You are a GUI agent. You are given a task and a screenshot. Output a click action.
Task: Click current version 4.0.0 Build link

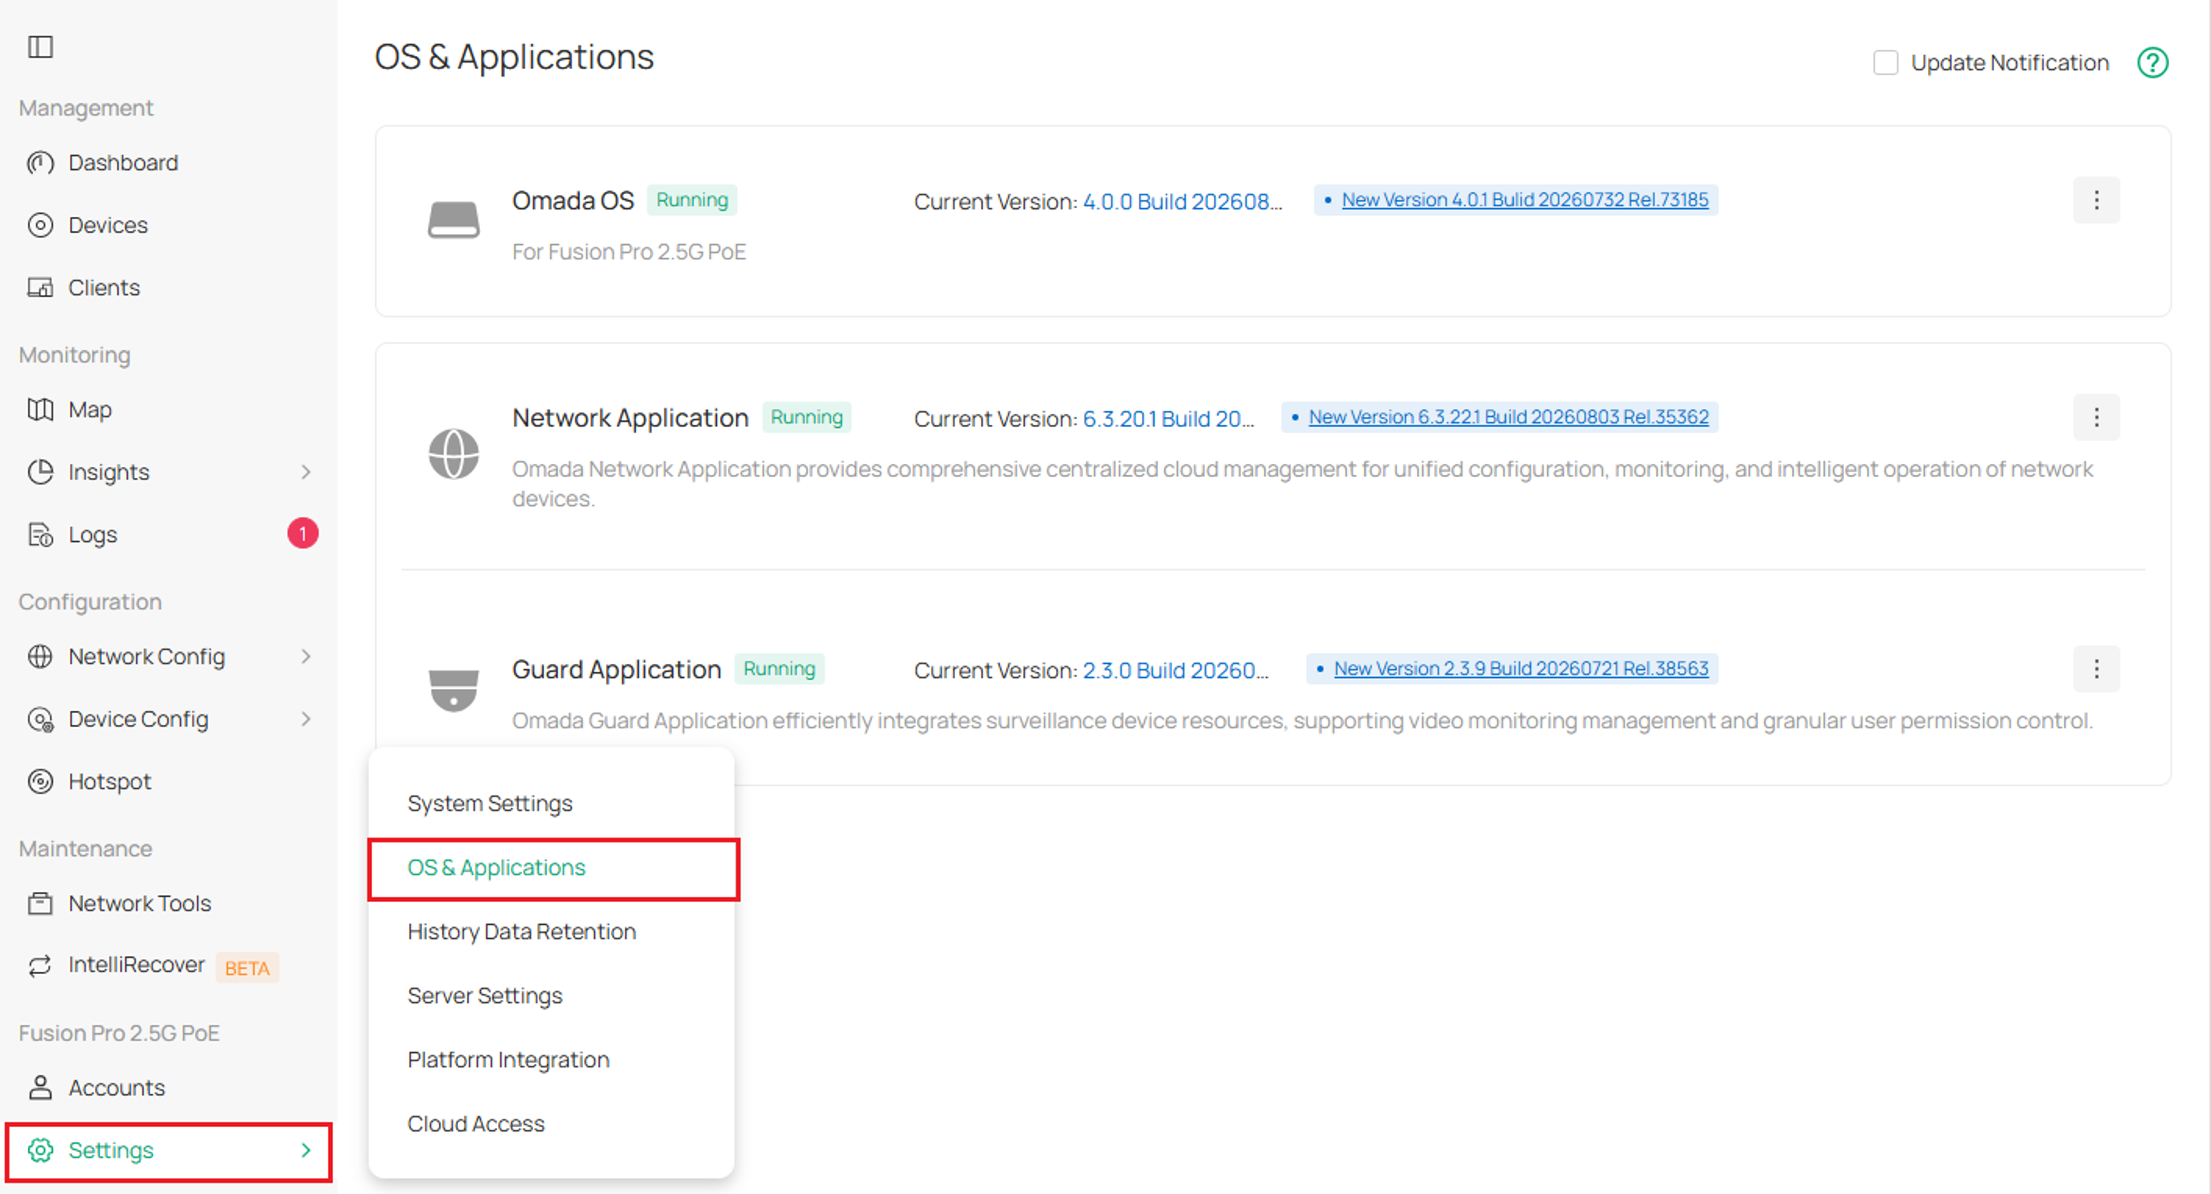[1182, 202]
